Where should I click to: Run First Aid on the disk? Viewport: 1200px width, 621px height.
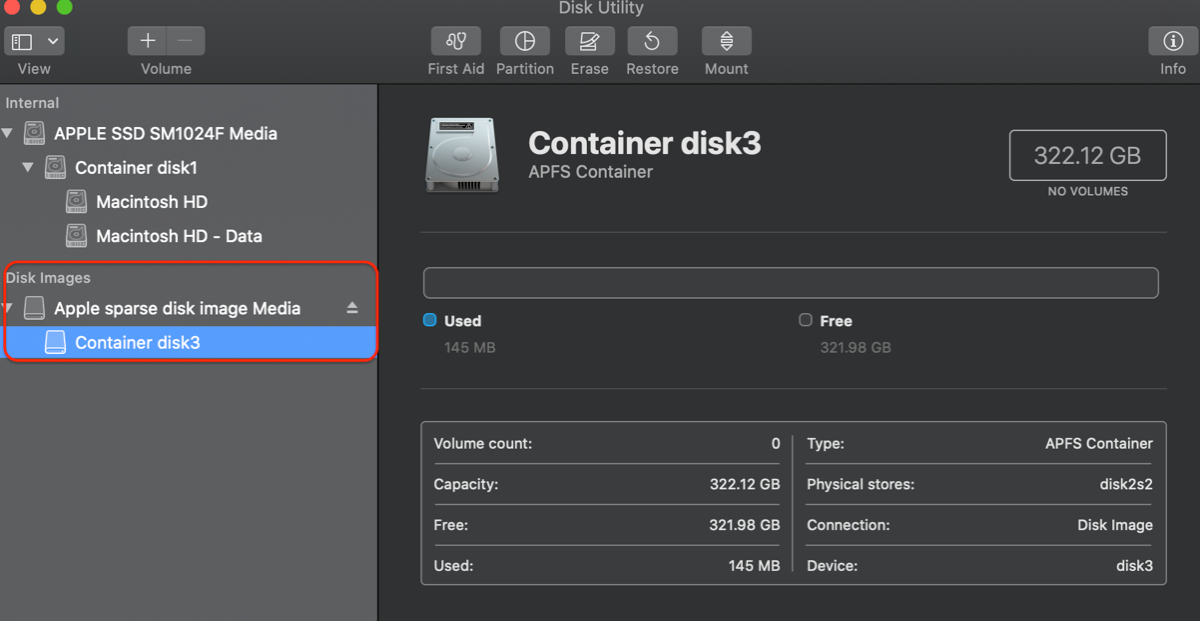[456, 42]
